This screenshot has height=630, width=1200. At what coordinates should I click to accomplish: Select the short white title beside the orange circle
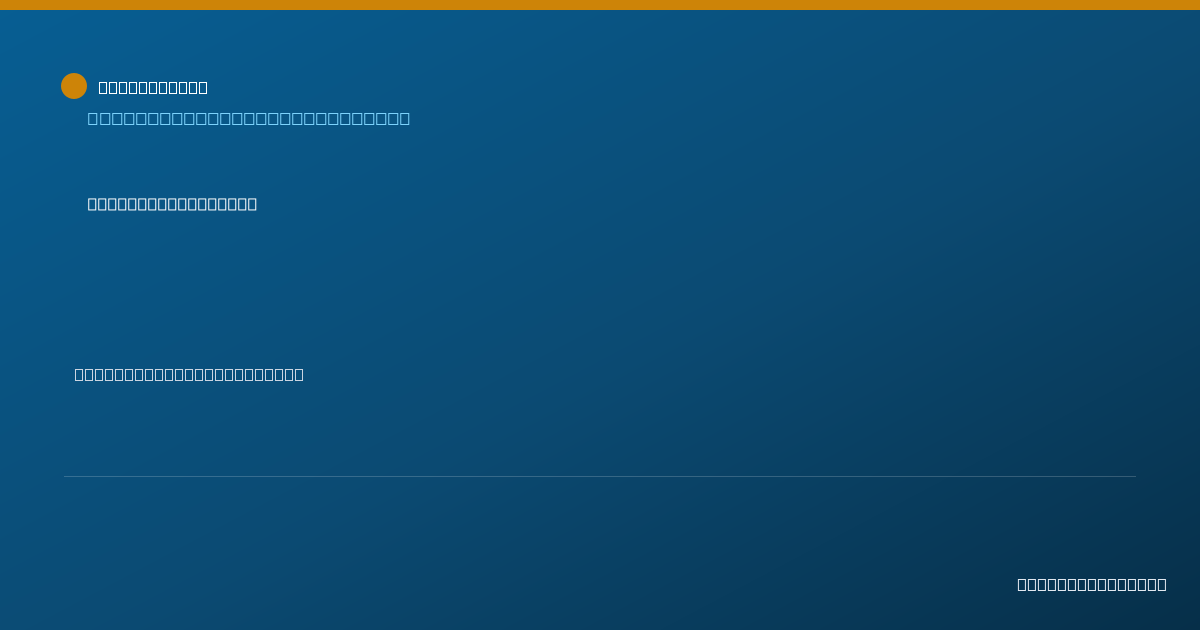click(x=153, y=87)
